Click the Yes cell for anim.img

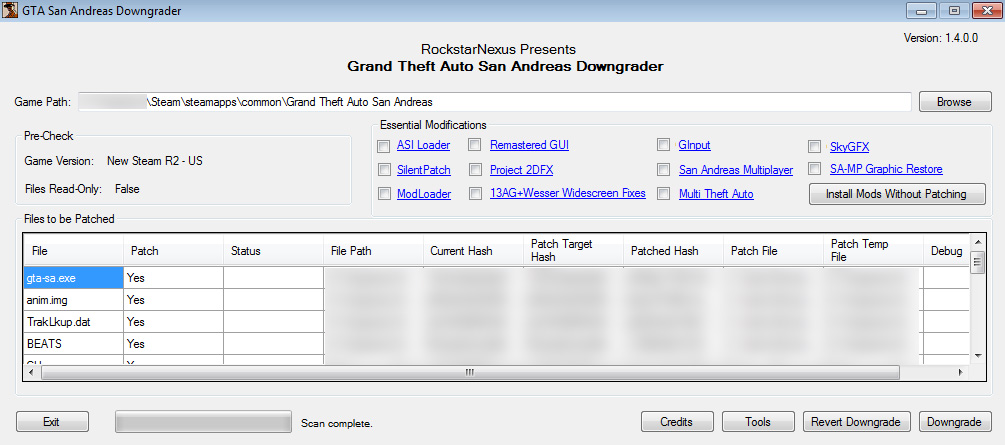(x=173, y=299)
